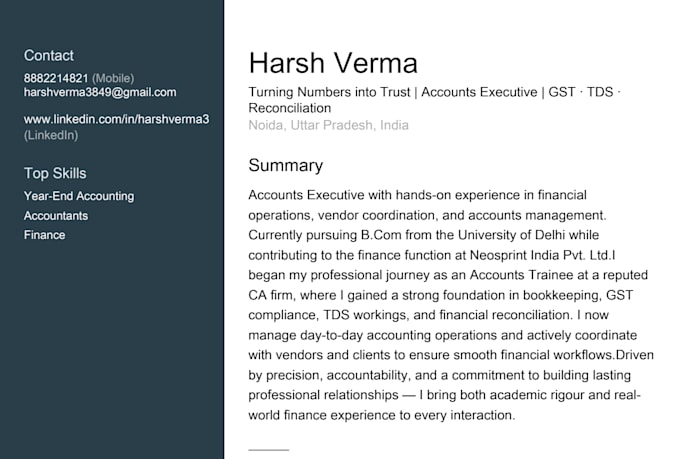The height and width of the screenshot is (459, 680).
Task: Click the harshverma3849@gmail.com email address
Action: coord(100,92)
